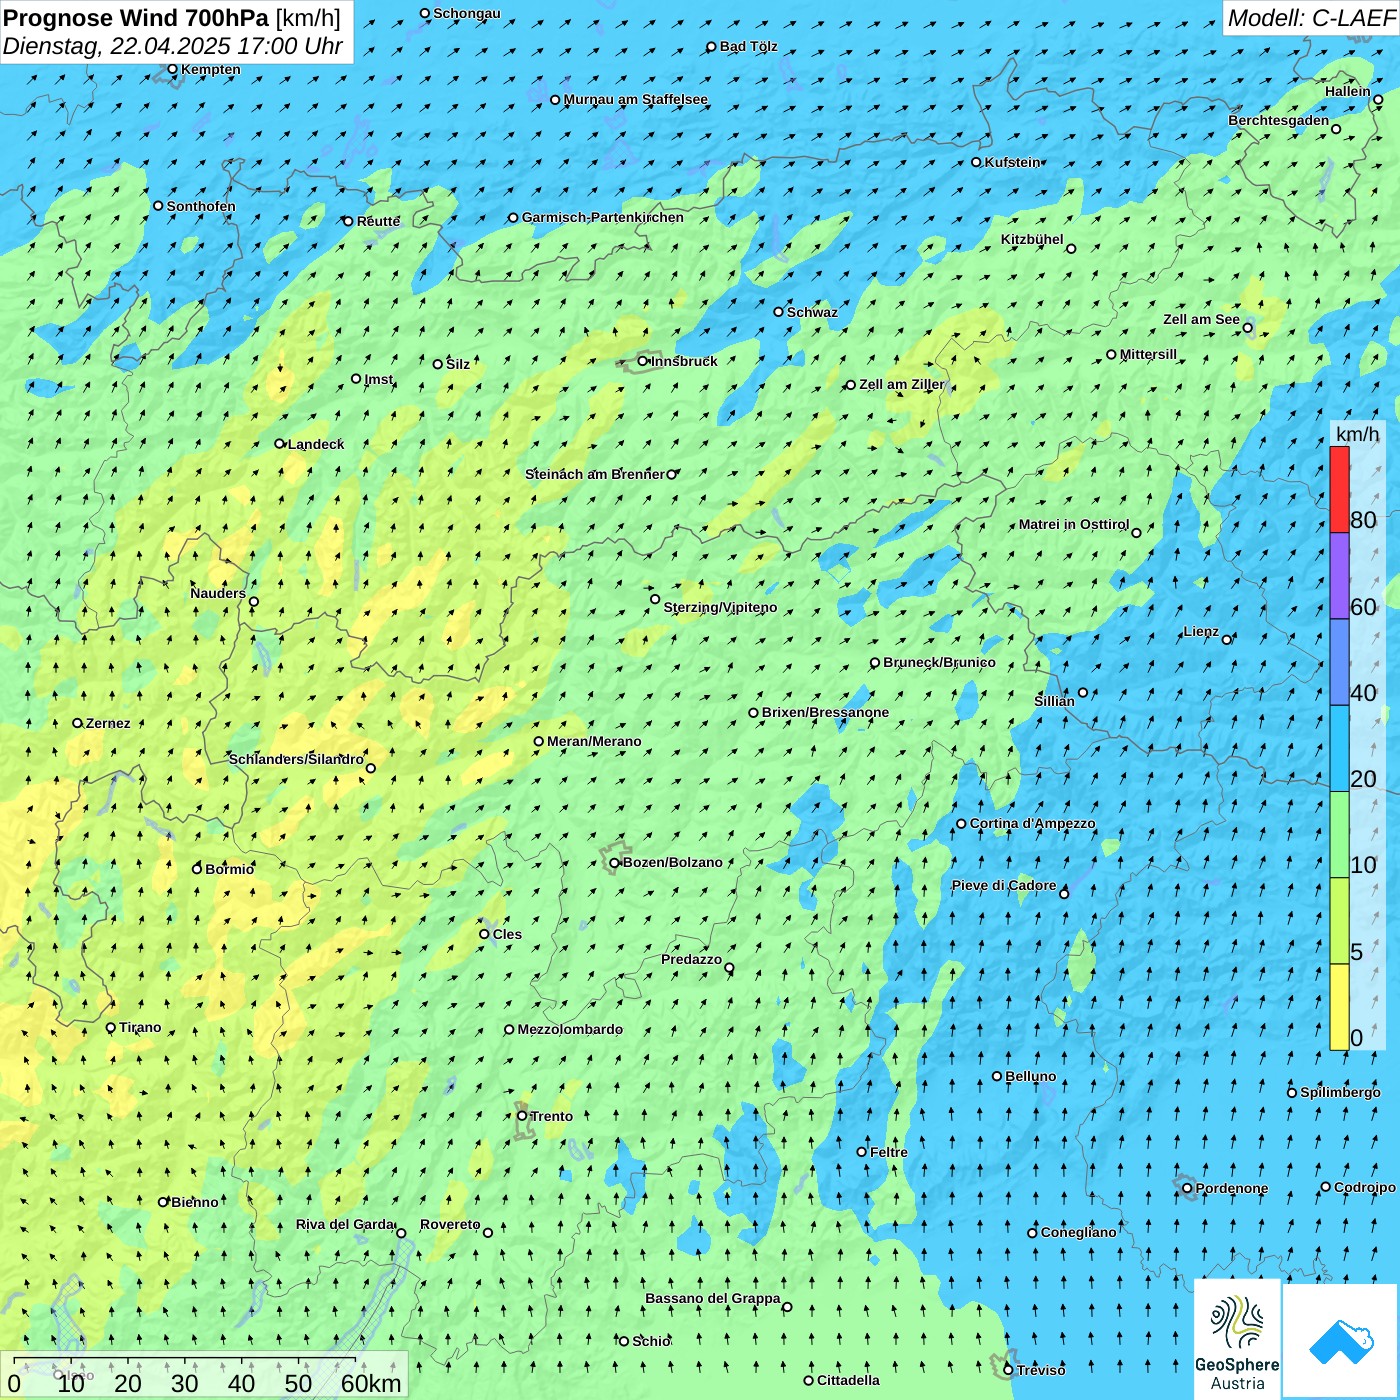Click the Cortina d'Ampezzo label
This screenshot has width=1400, height=1400.
click(x=1032, y=824)
